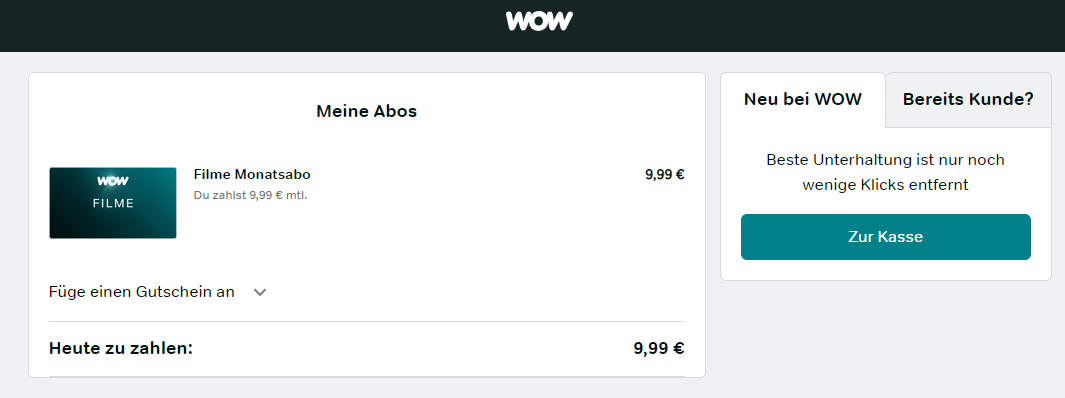Switch to the 'Bereits Kunde?' tab

pyautogui.click(x=968, y=100)
